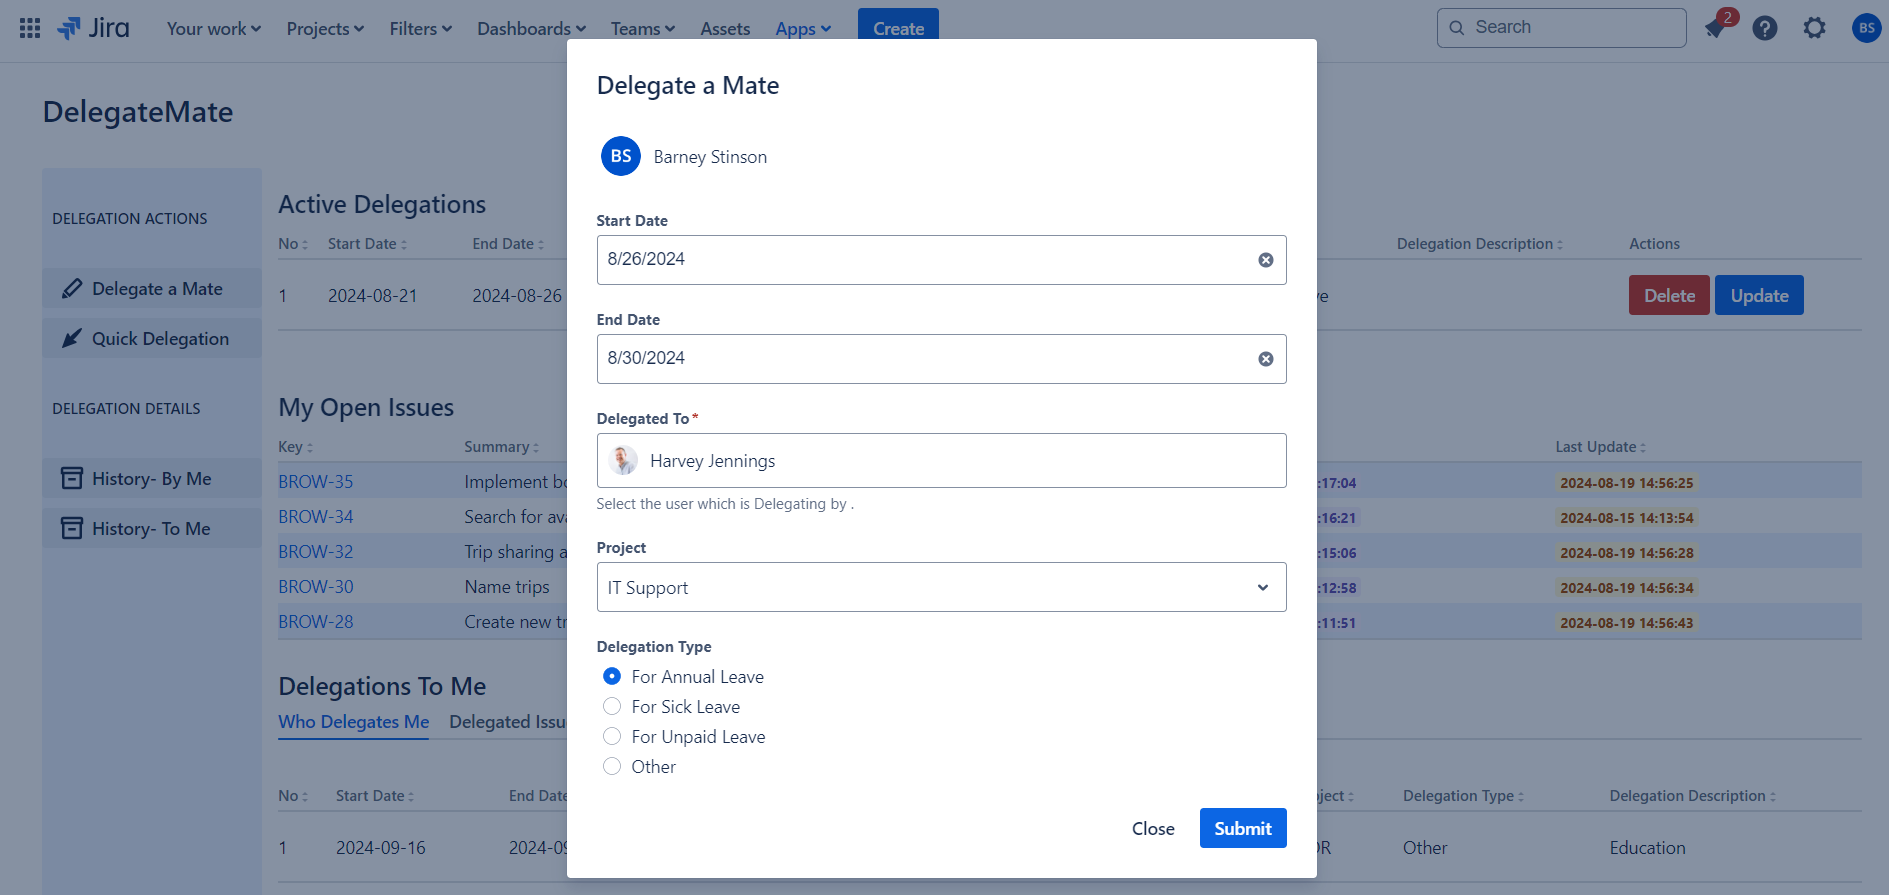
Task: Update the active delegation
Action: [1759, 295]
